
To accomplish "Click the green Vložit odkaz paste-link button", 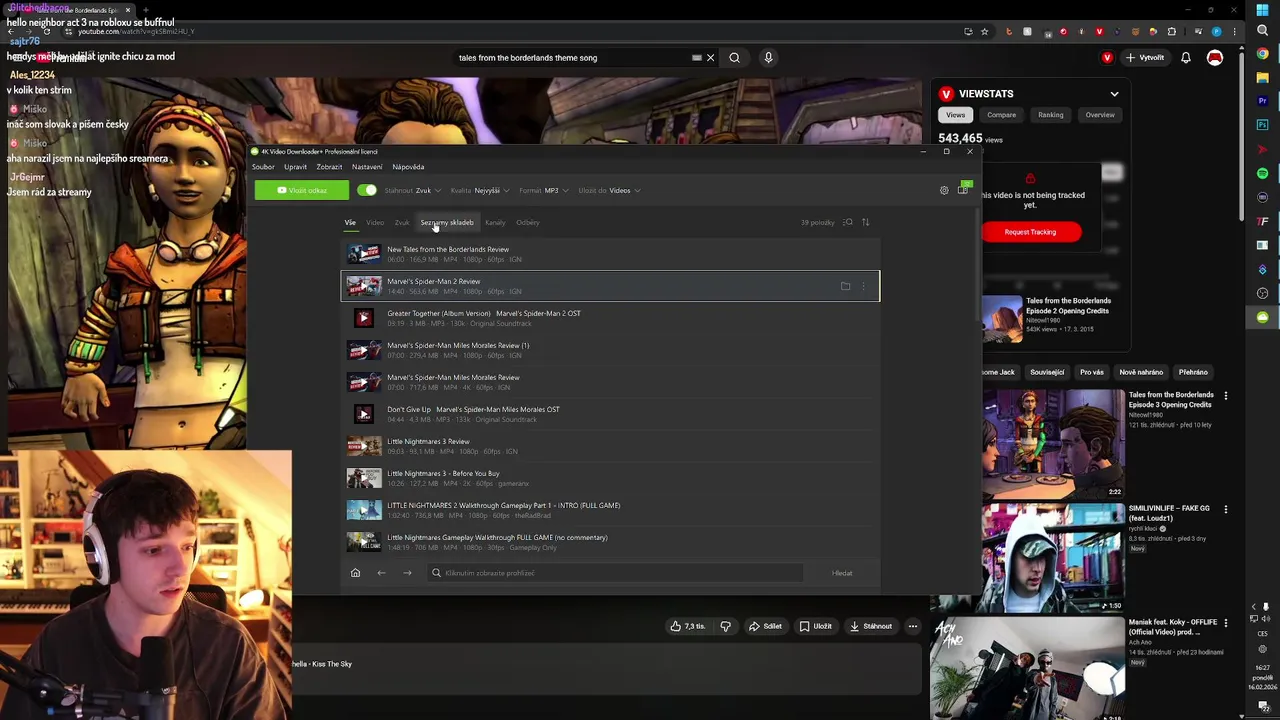I will click(x=302, y=190).
